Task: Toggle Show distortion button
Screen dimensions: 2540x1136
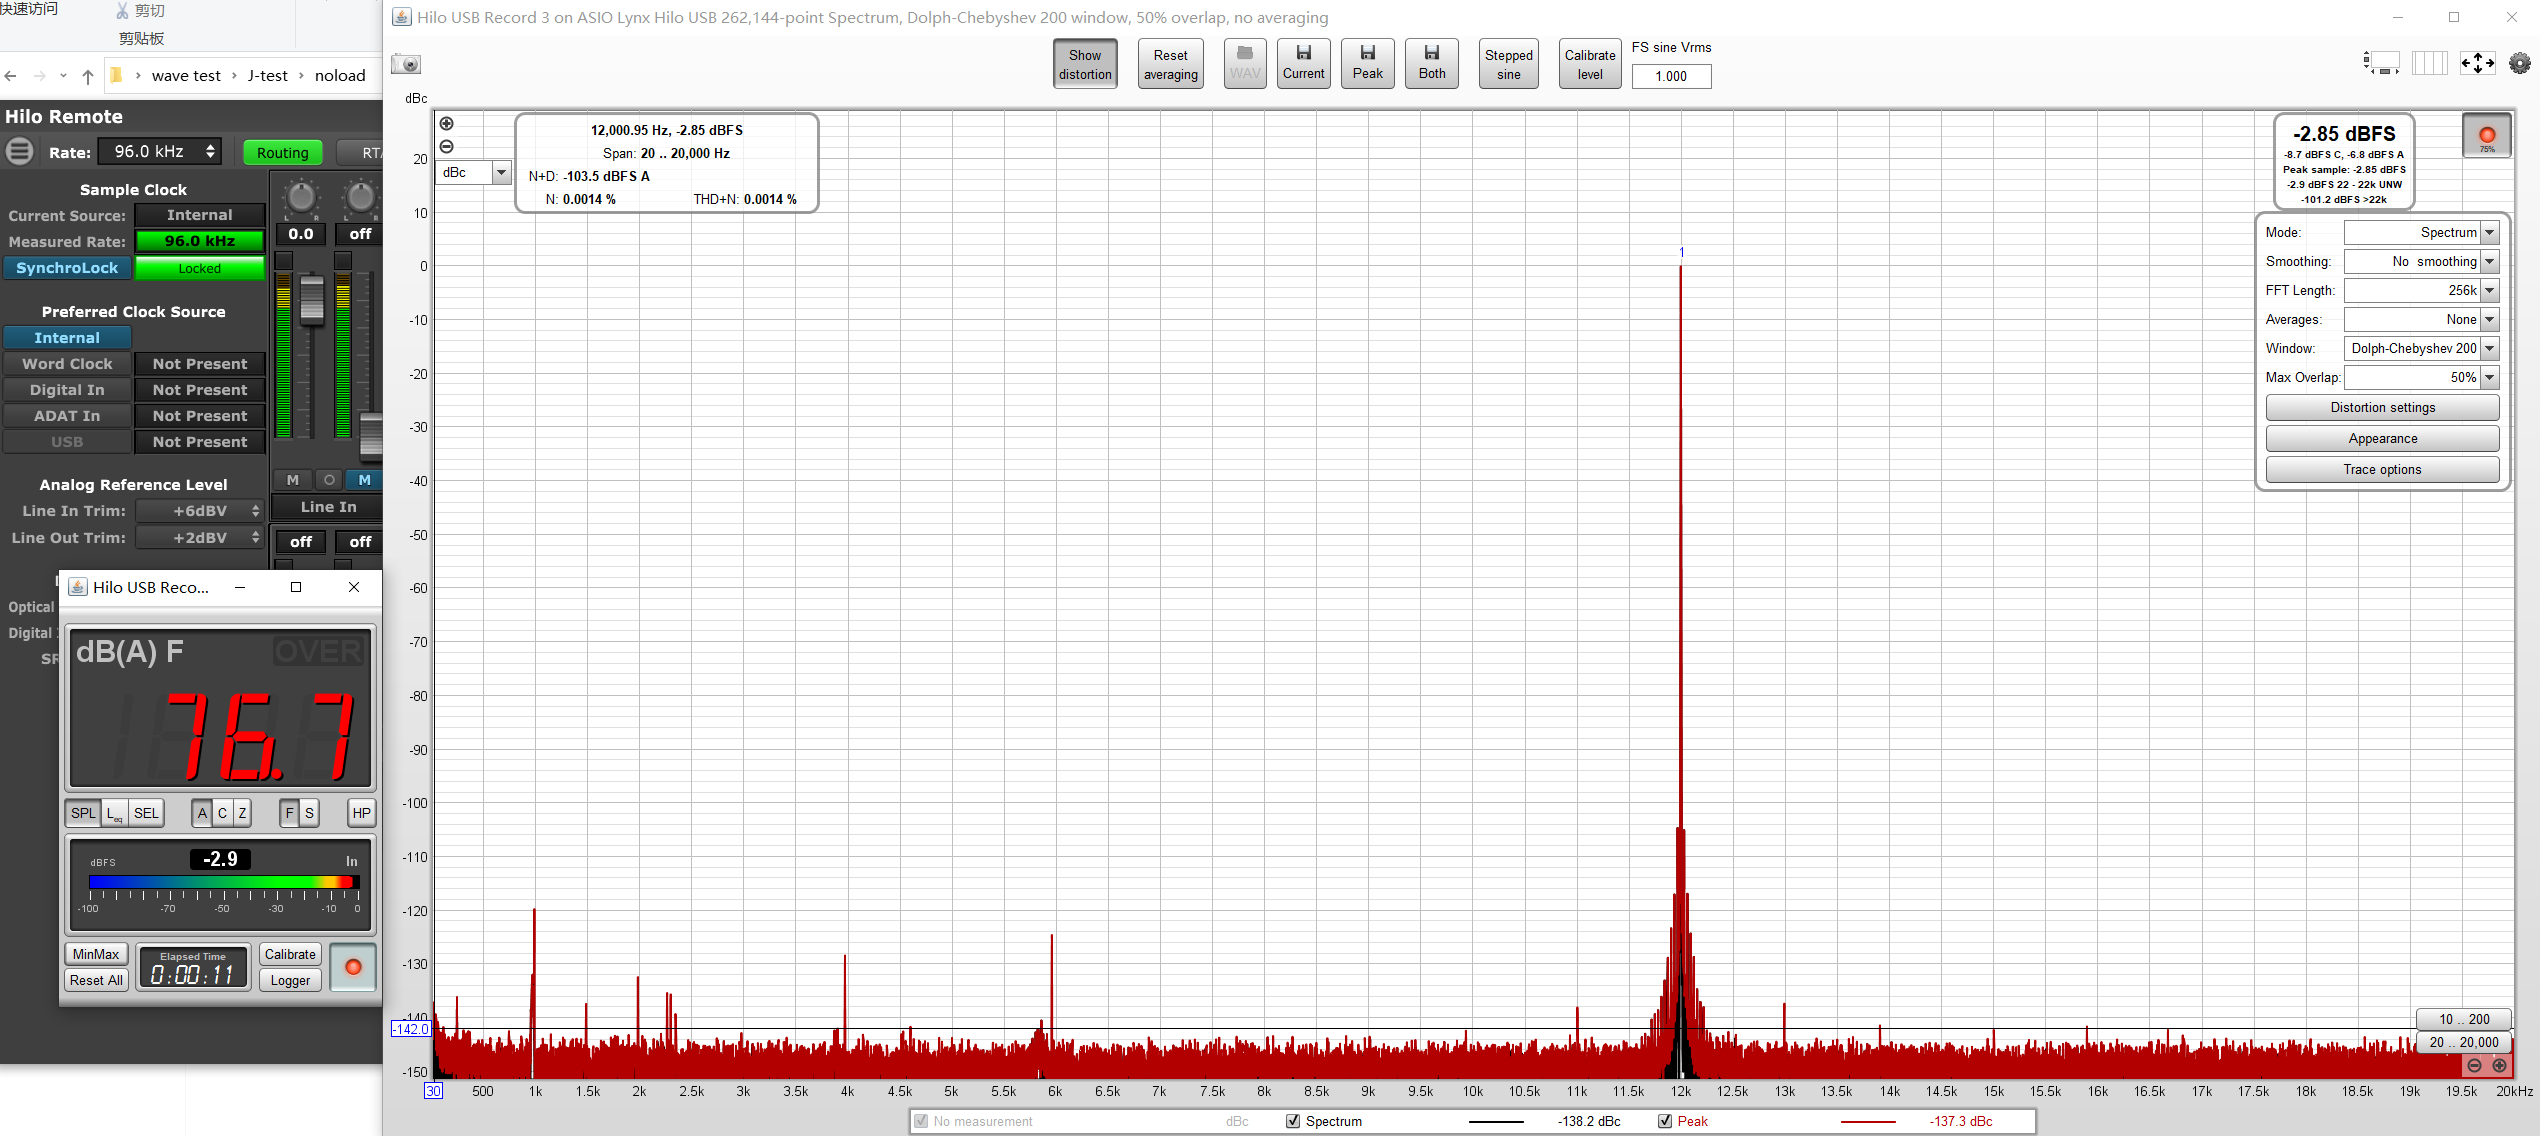Action: point(1085,64)
